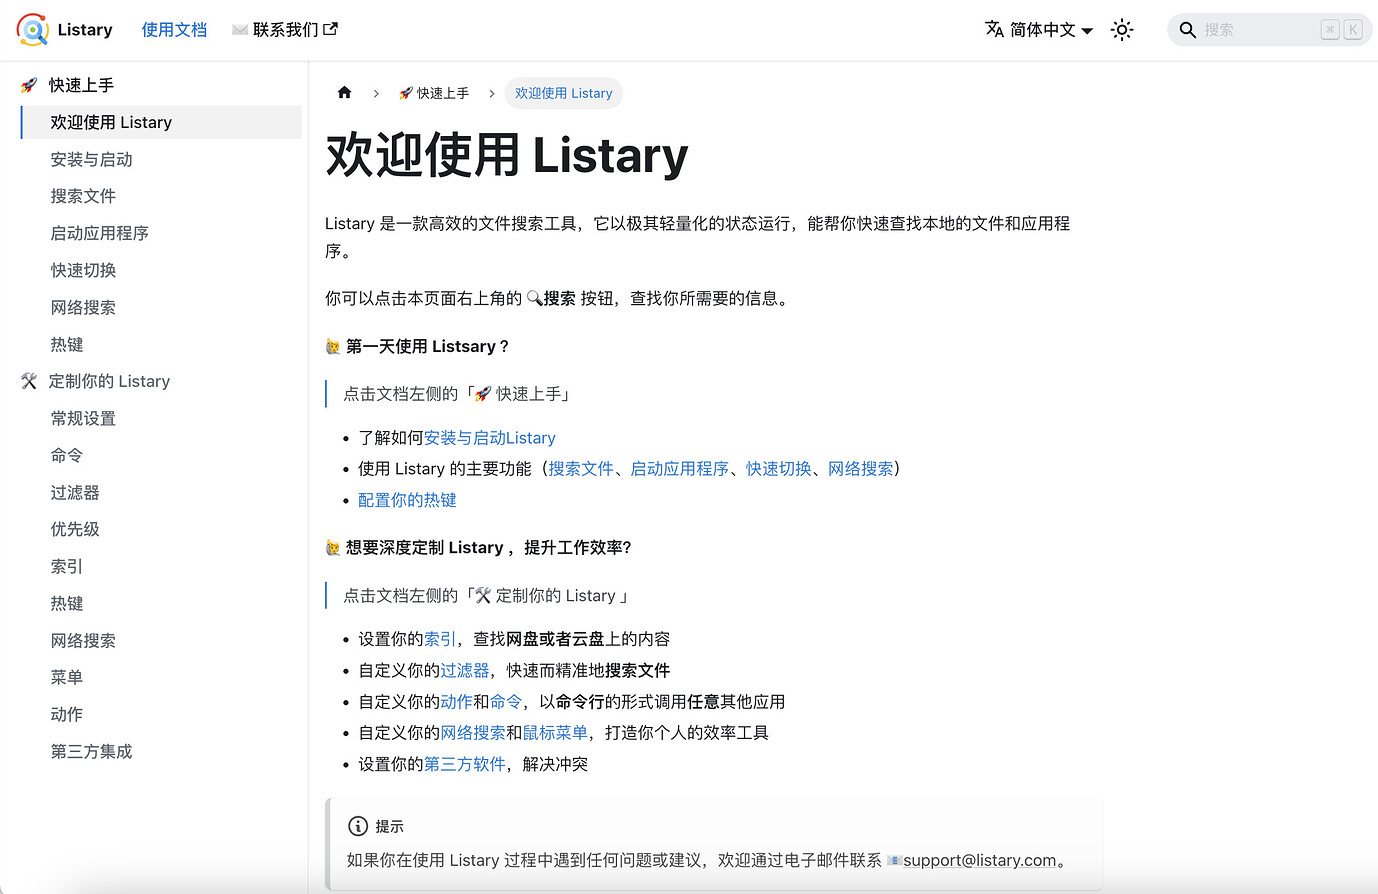1378x894 pixels.
Task: Select 使用文档 in the top navigation
Action: (x=174, y=29)
